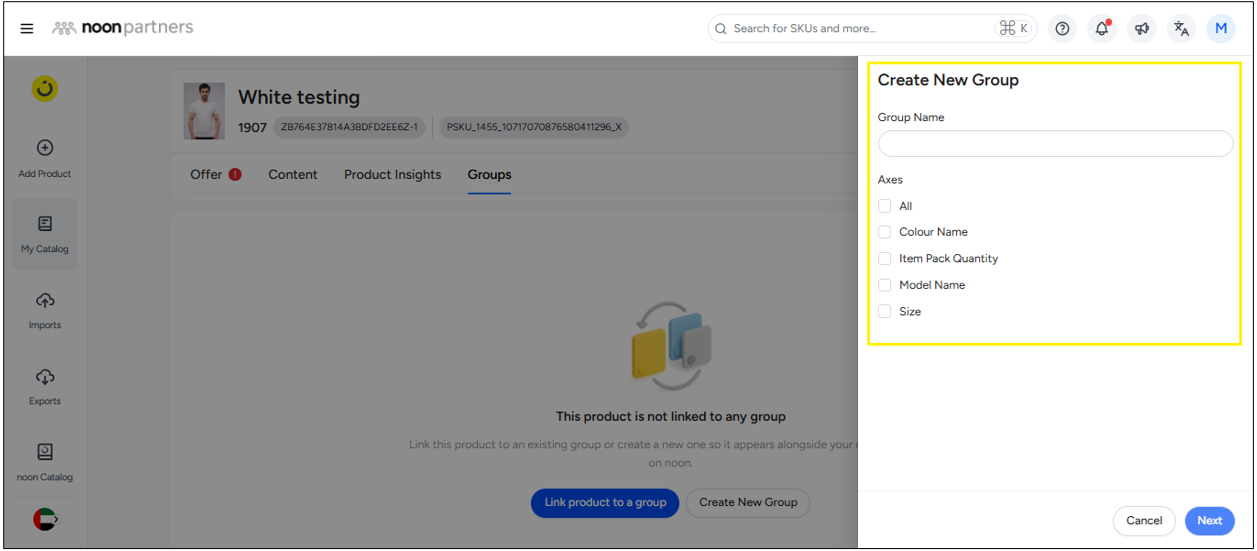Check the All axes checkbox
This screenshot has width=1257, height=551.
point(884,206)
